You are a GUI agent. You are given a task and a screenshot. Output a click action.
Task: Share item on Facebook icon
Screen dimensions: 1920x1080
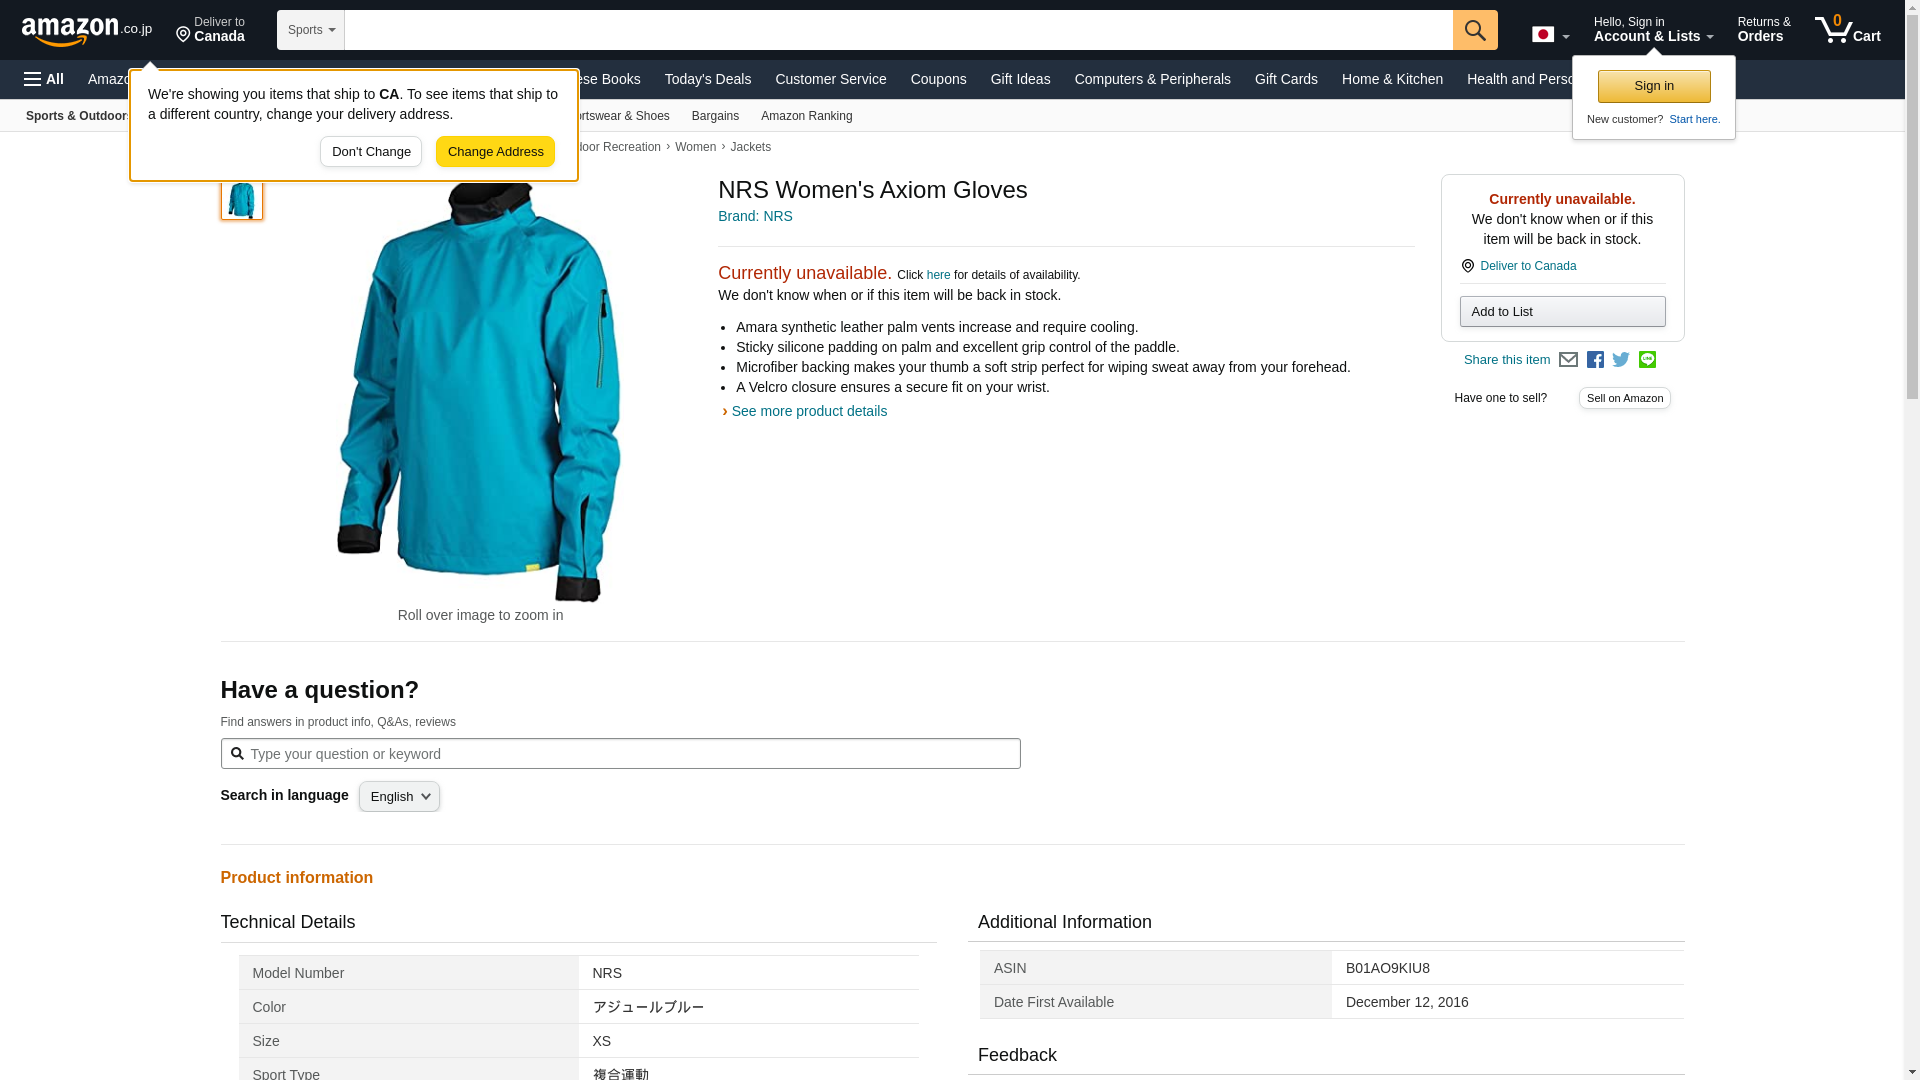(1595, 360)
